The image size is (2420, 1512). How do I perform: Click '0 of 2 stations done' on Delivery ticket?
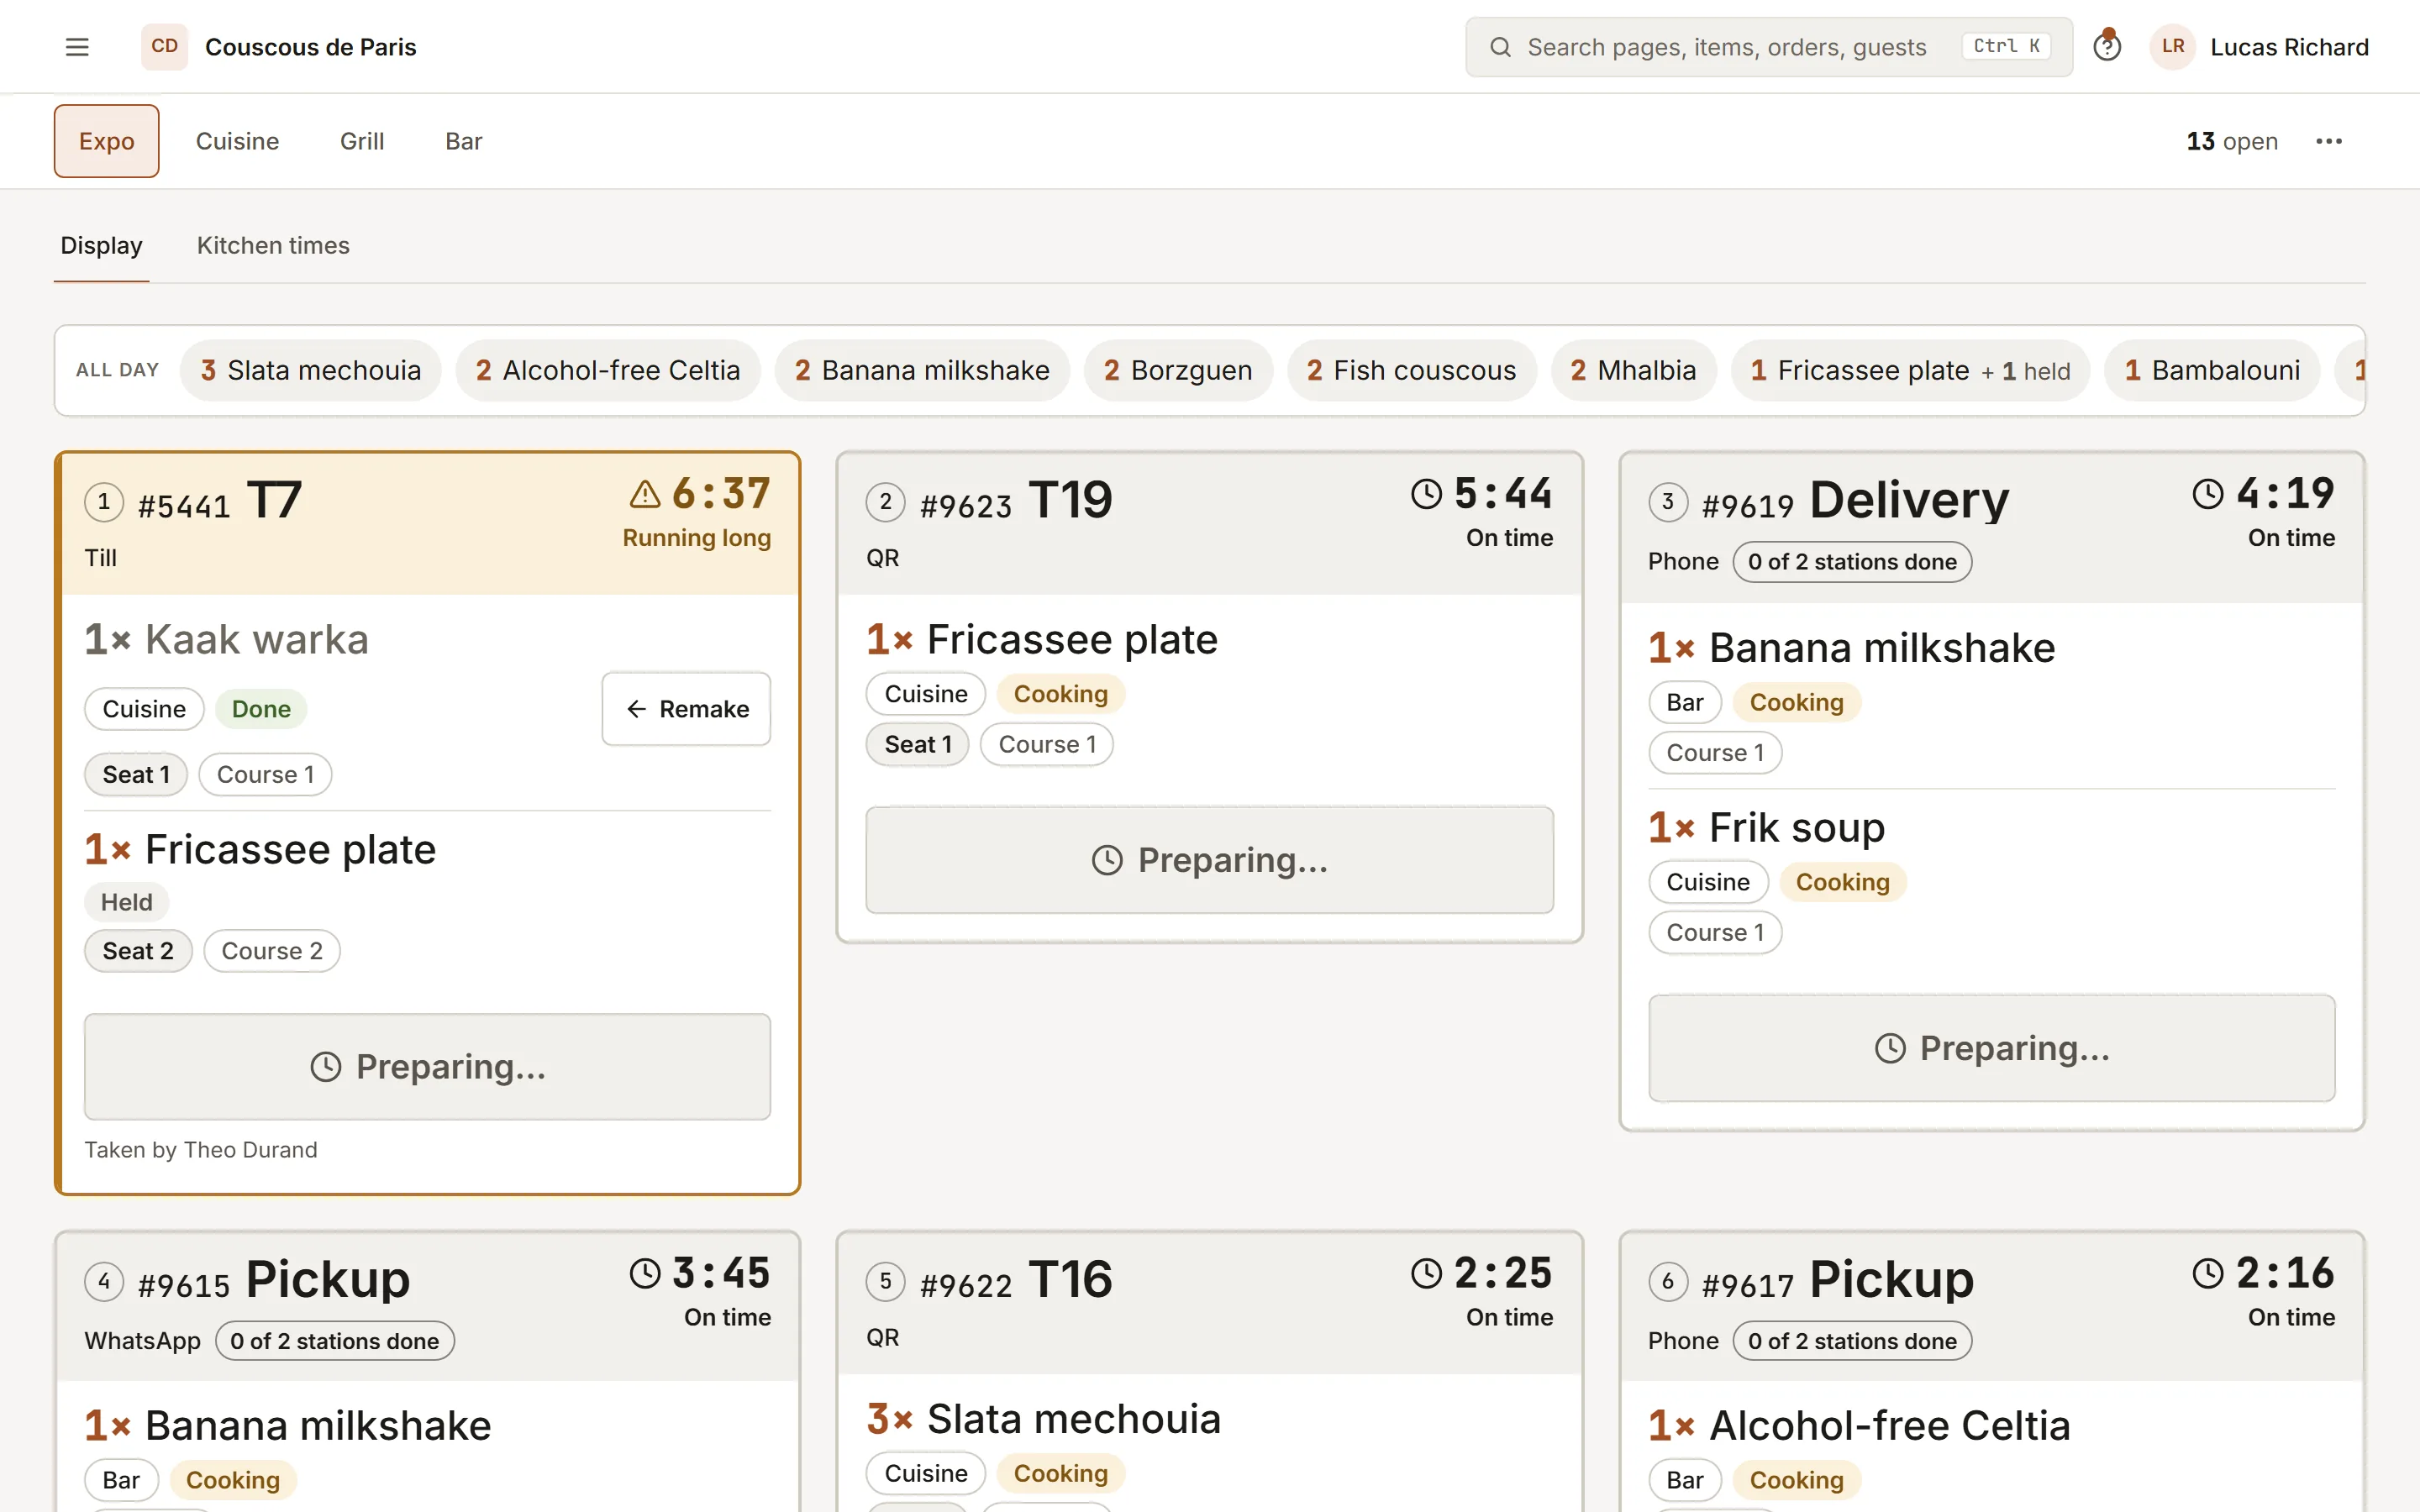tap(1852, 562)
